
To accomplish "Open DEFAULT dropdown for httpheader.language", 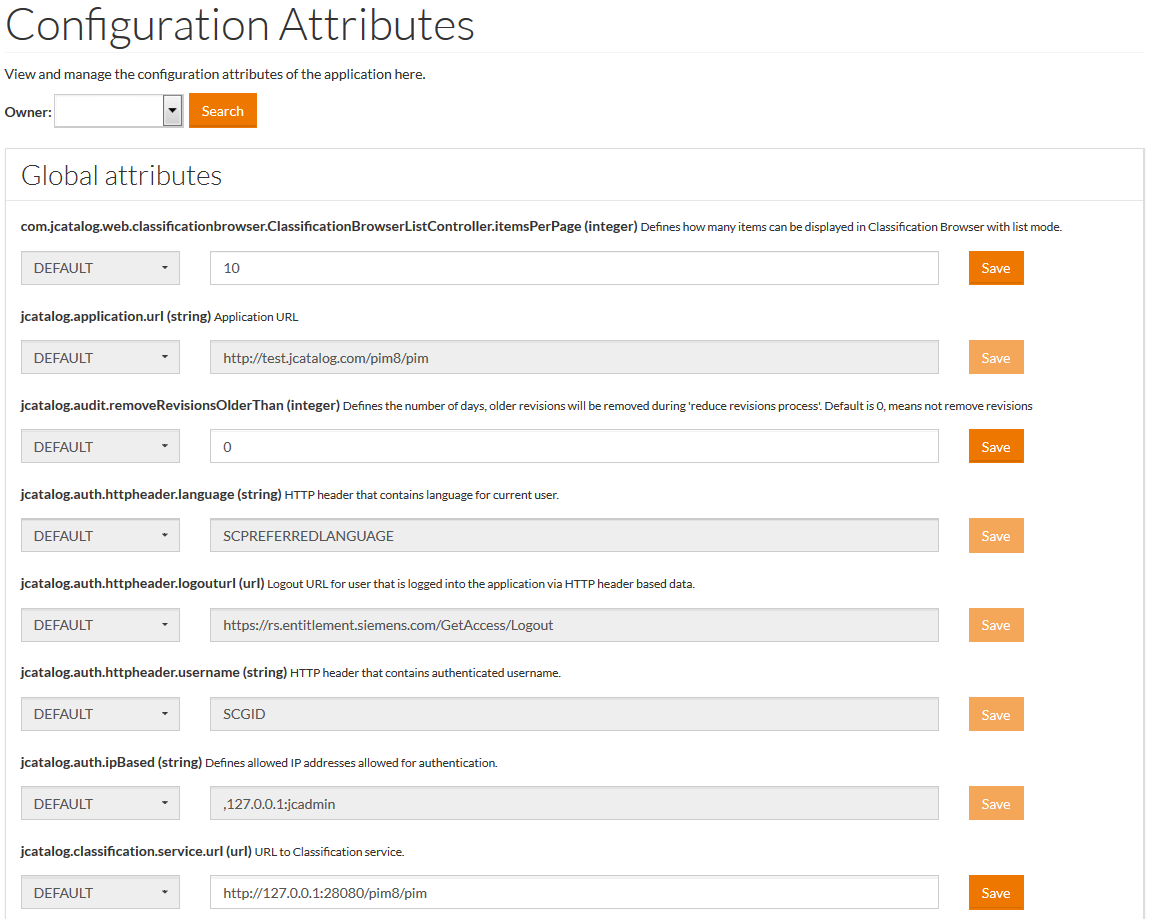I will [100, 536].
